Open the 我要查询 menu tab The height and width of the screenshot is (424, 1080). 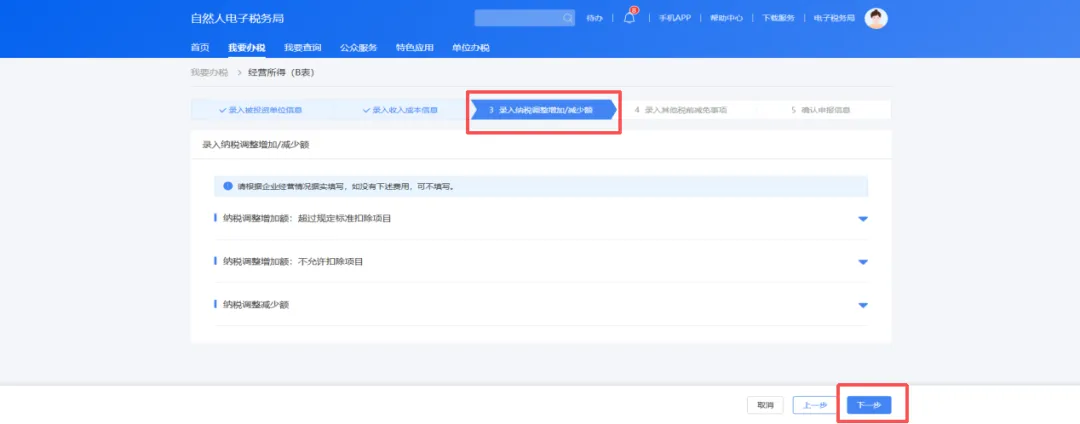302,48
